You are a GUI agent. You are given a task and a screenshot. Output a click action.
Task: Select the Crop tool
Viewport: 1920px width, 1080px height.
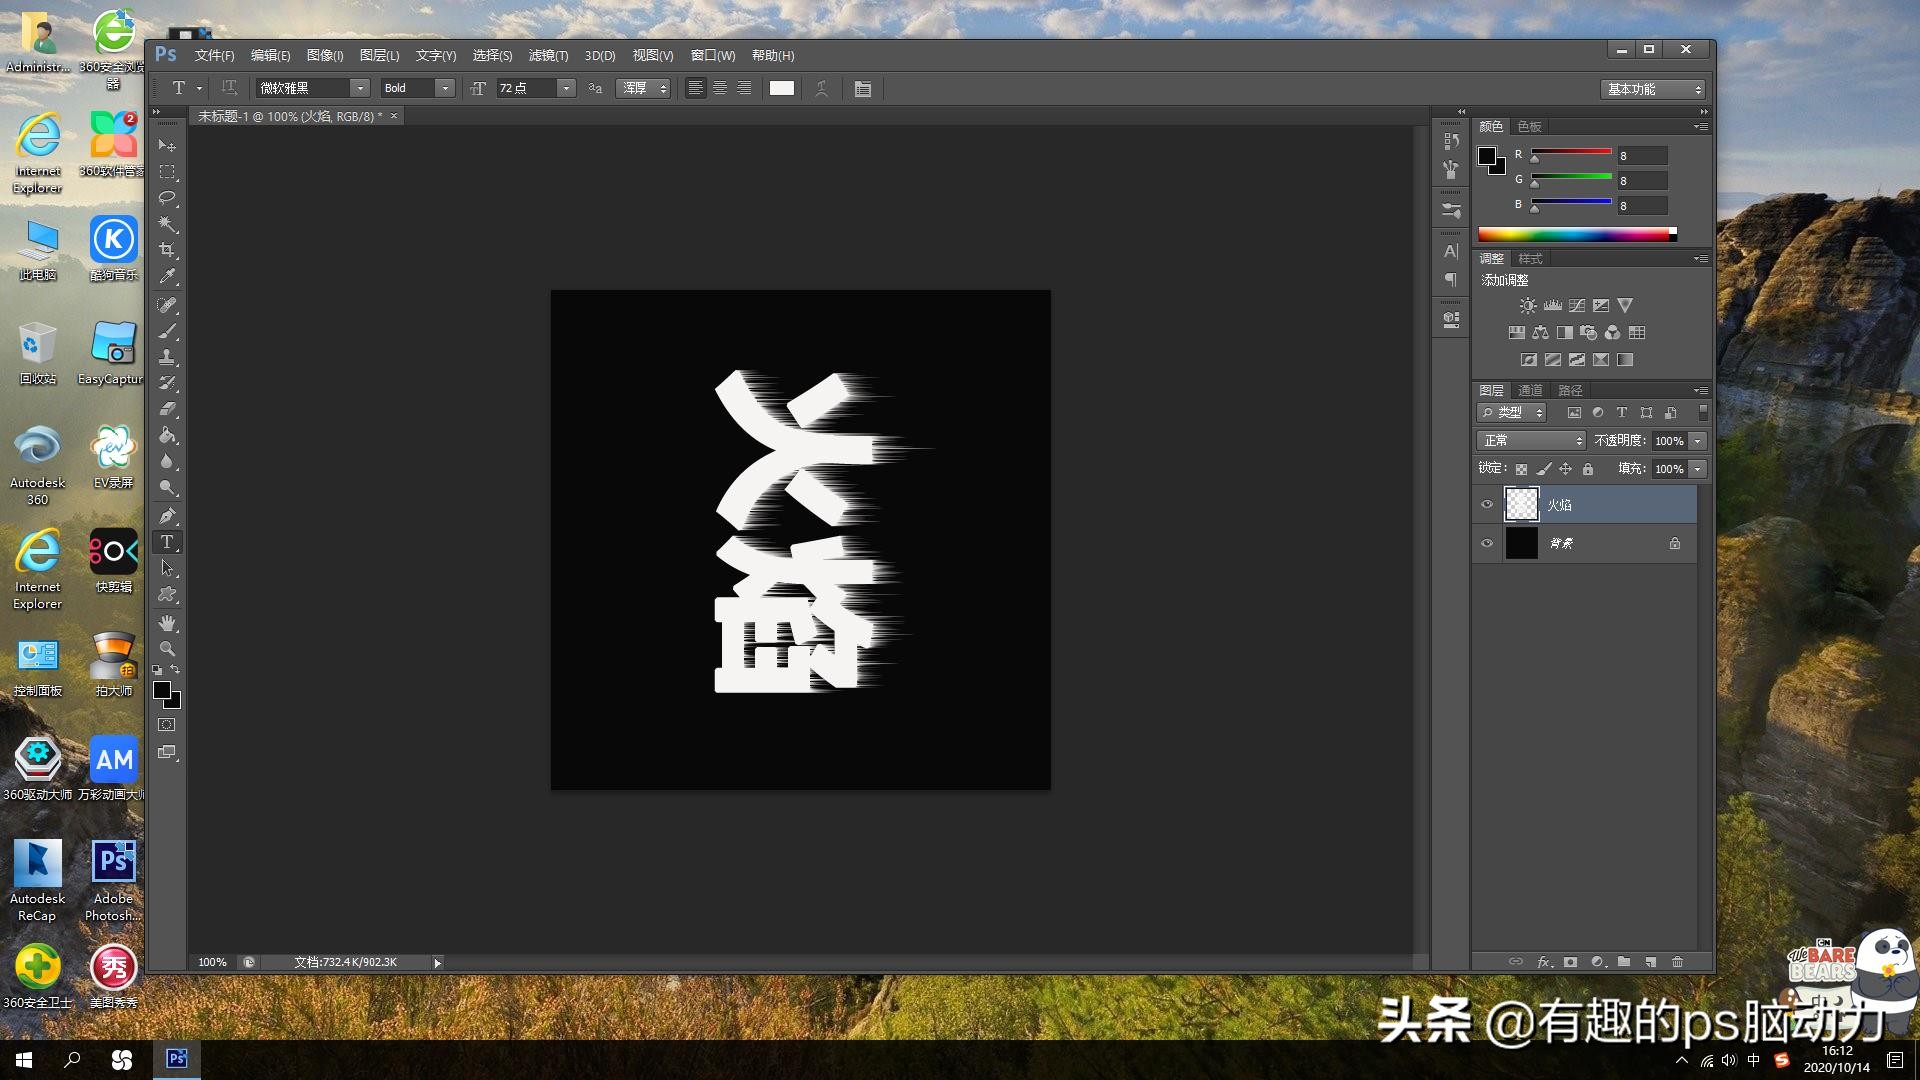coord(167,250)
